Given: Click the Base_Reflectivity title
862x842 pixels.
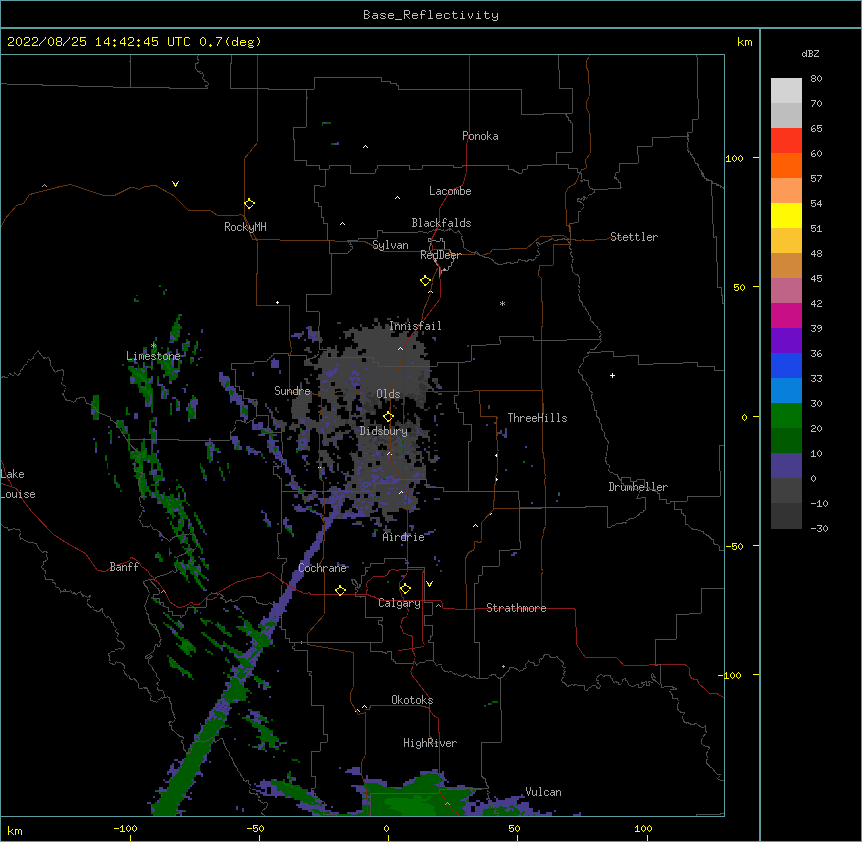Looking at the screenshot, I should click(431, 15).
